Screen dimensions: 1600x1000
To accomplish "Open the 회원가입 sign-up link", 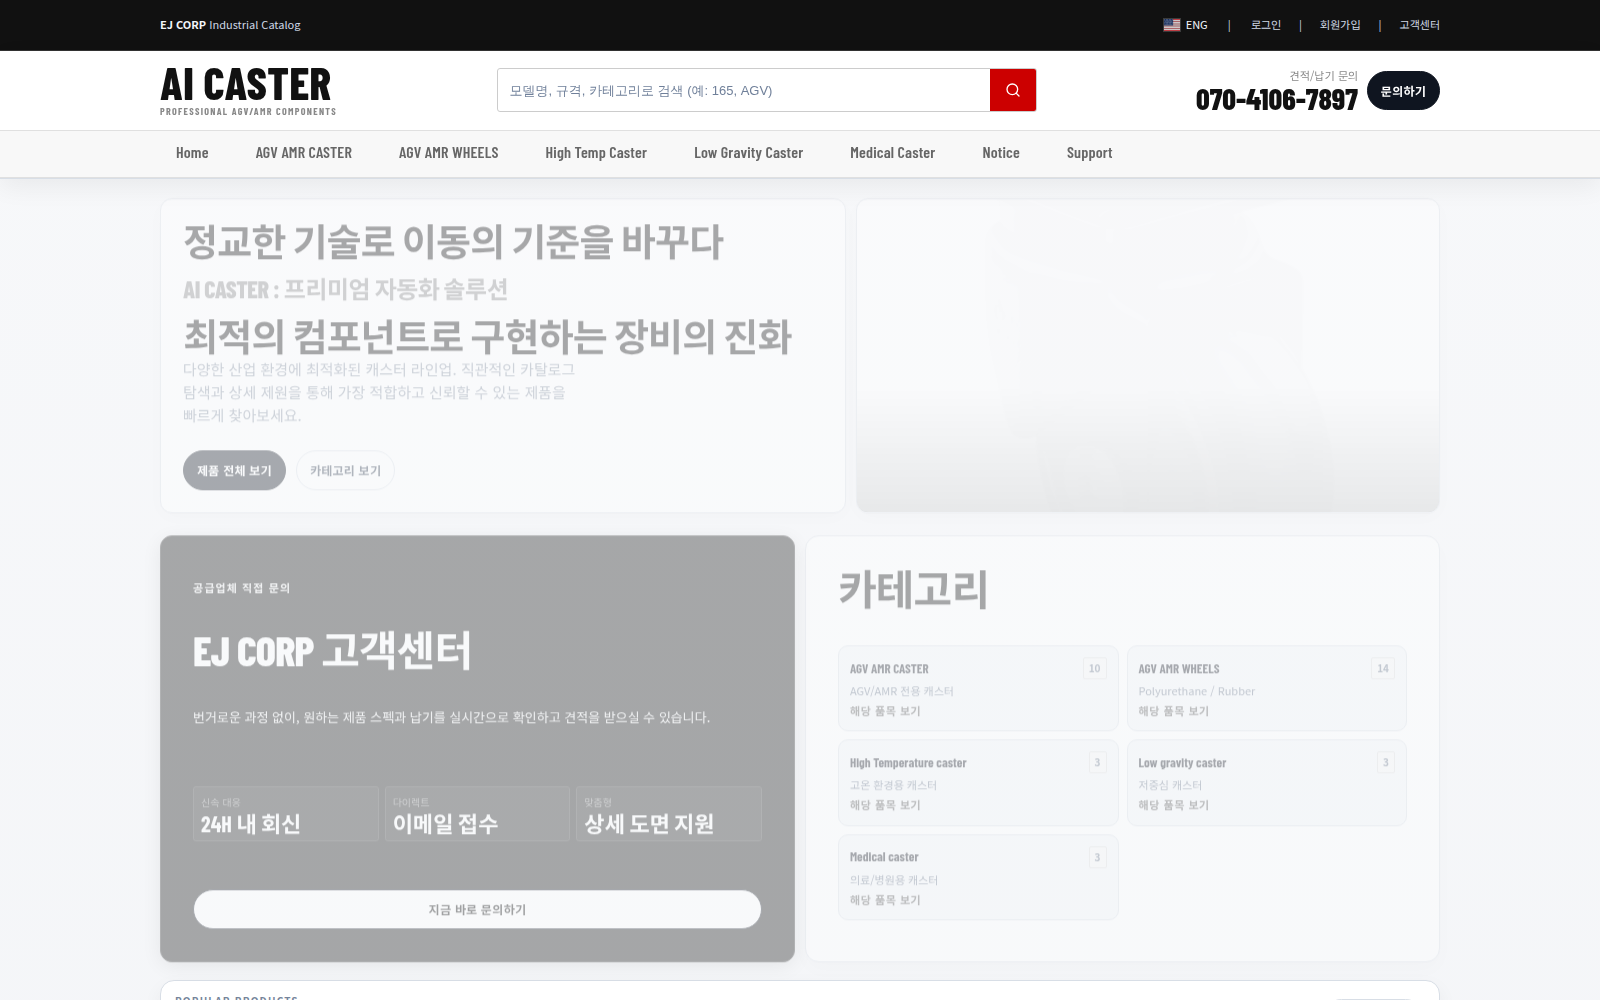I will point(1339,25).
